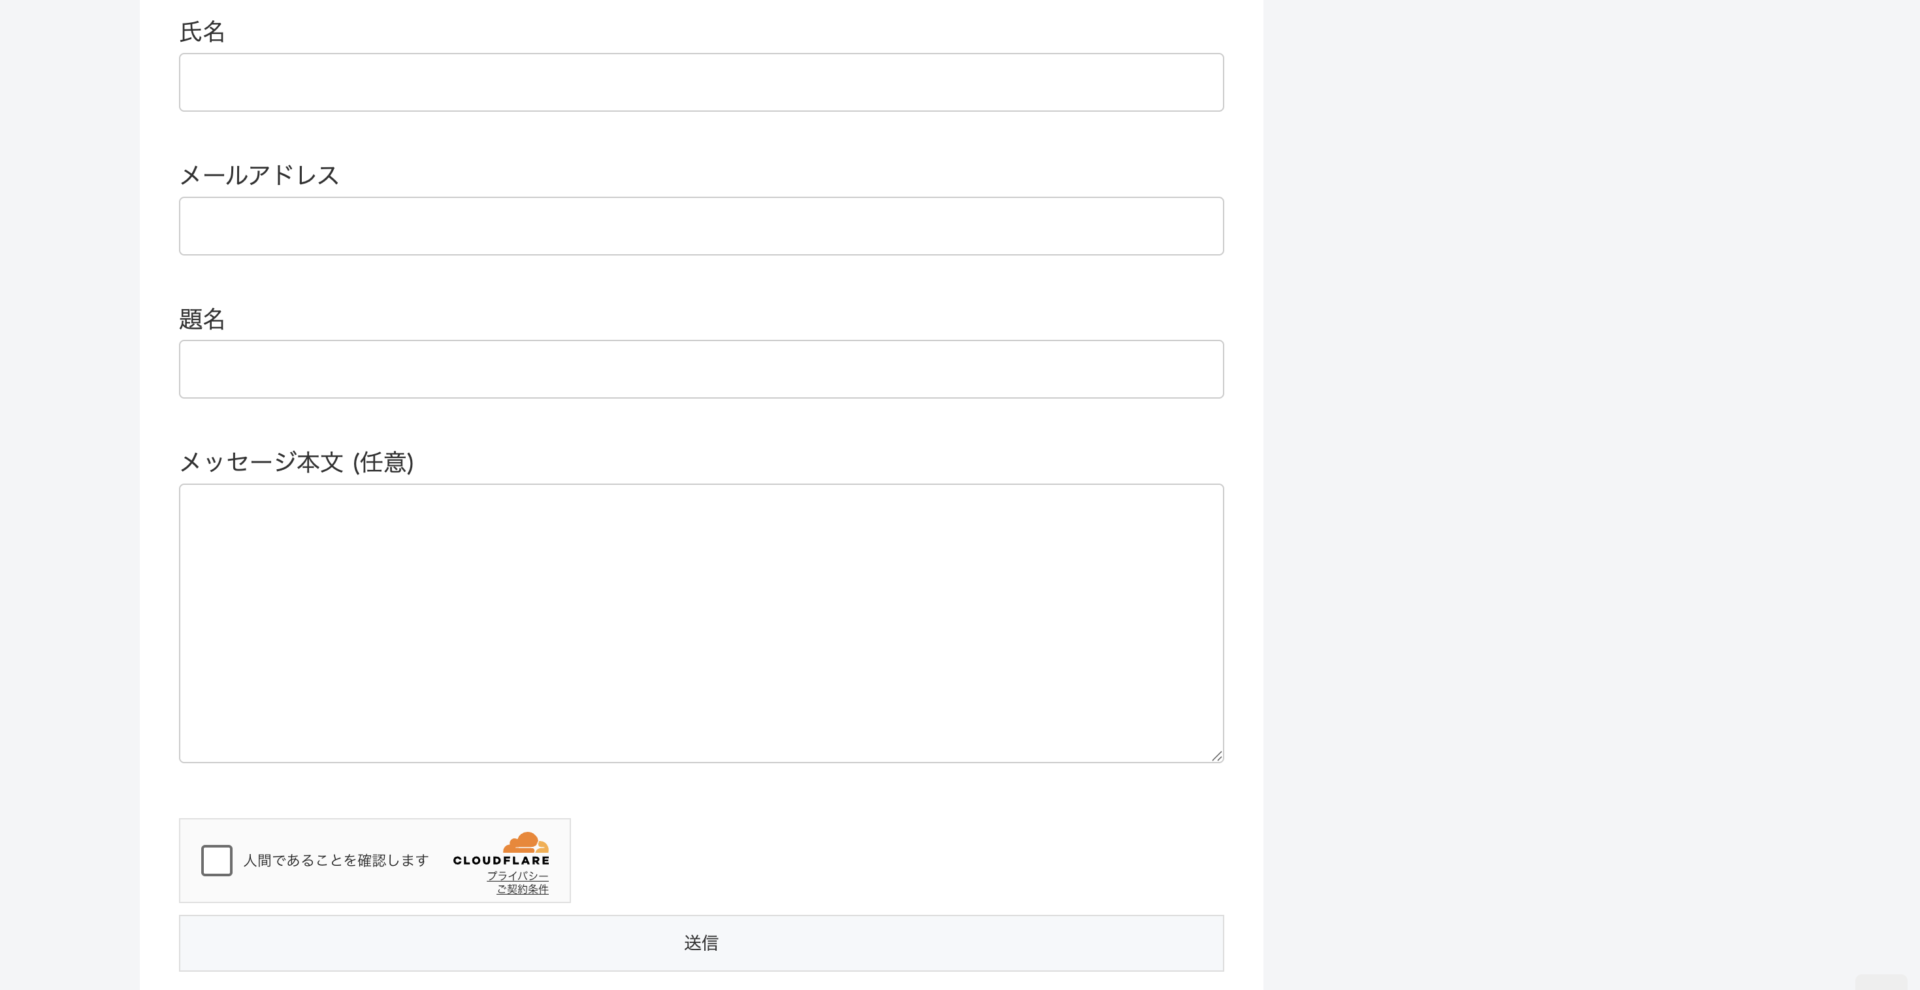Open the ご契約条件 link
The height and width of the screenshot is (990, 1920).
pyautogui.click(x=523, y=889)
